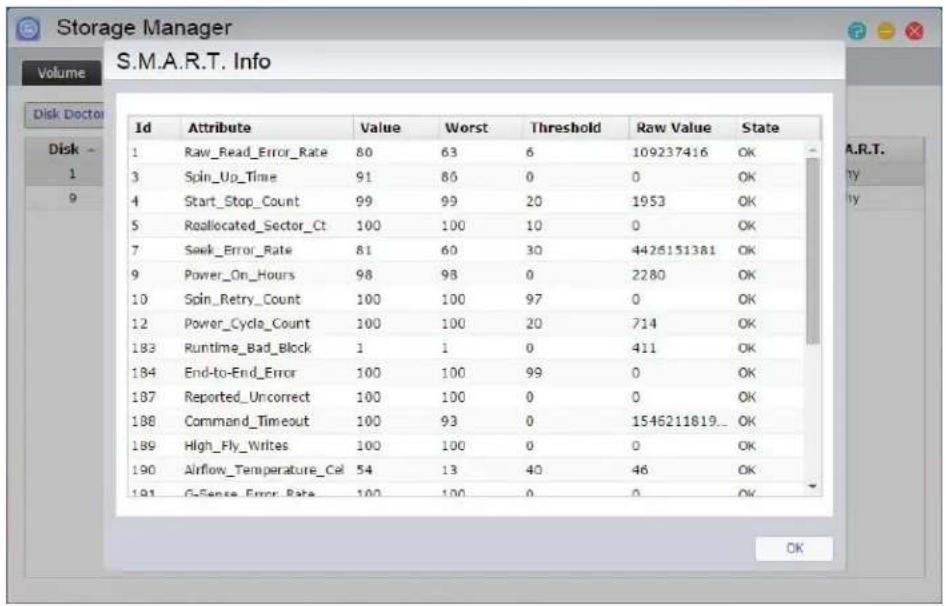Click the Id column header
Screen dimensions: 946x606
click(154, 128)
